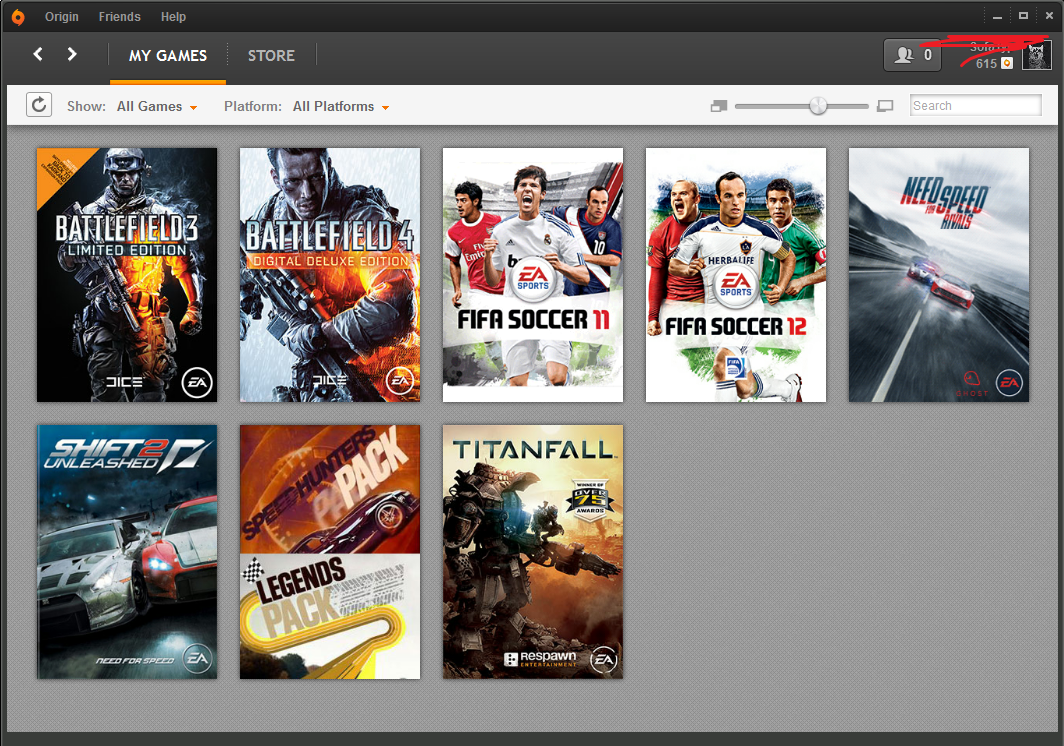Close the Origin window

pos(1049,16)
